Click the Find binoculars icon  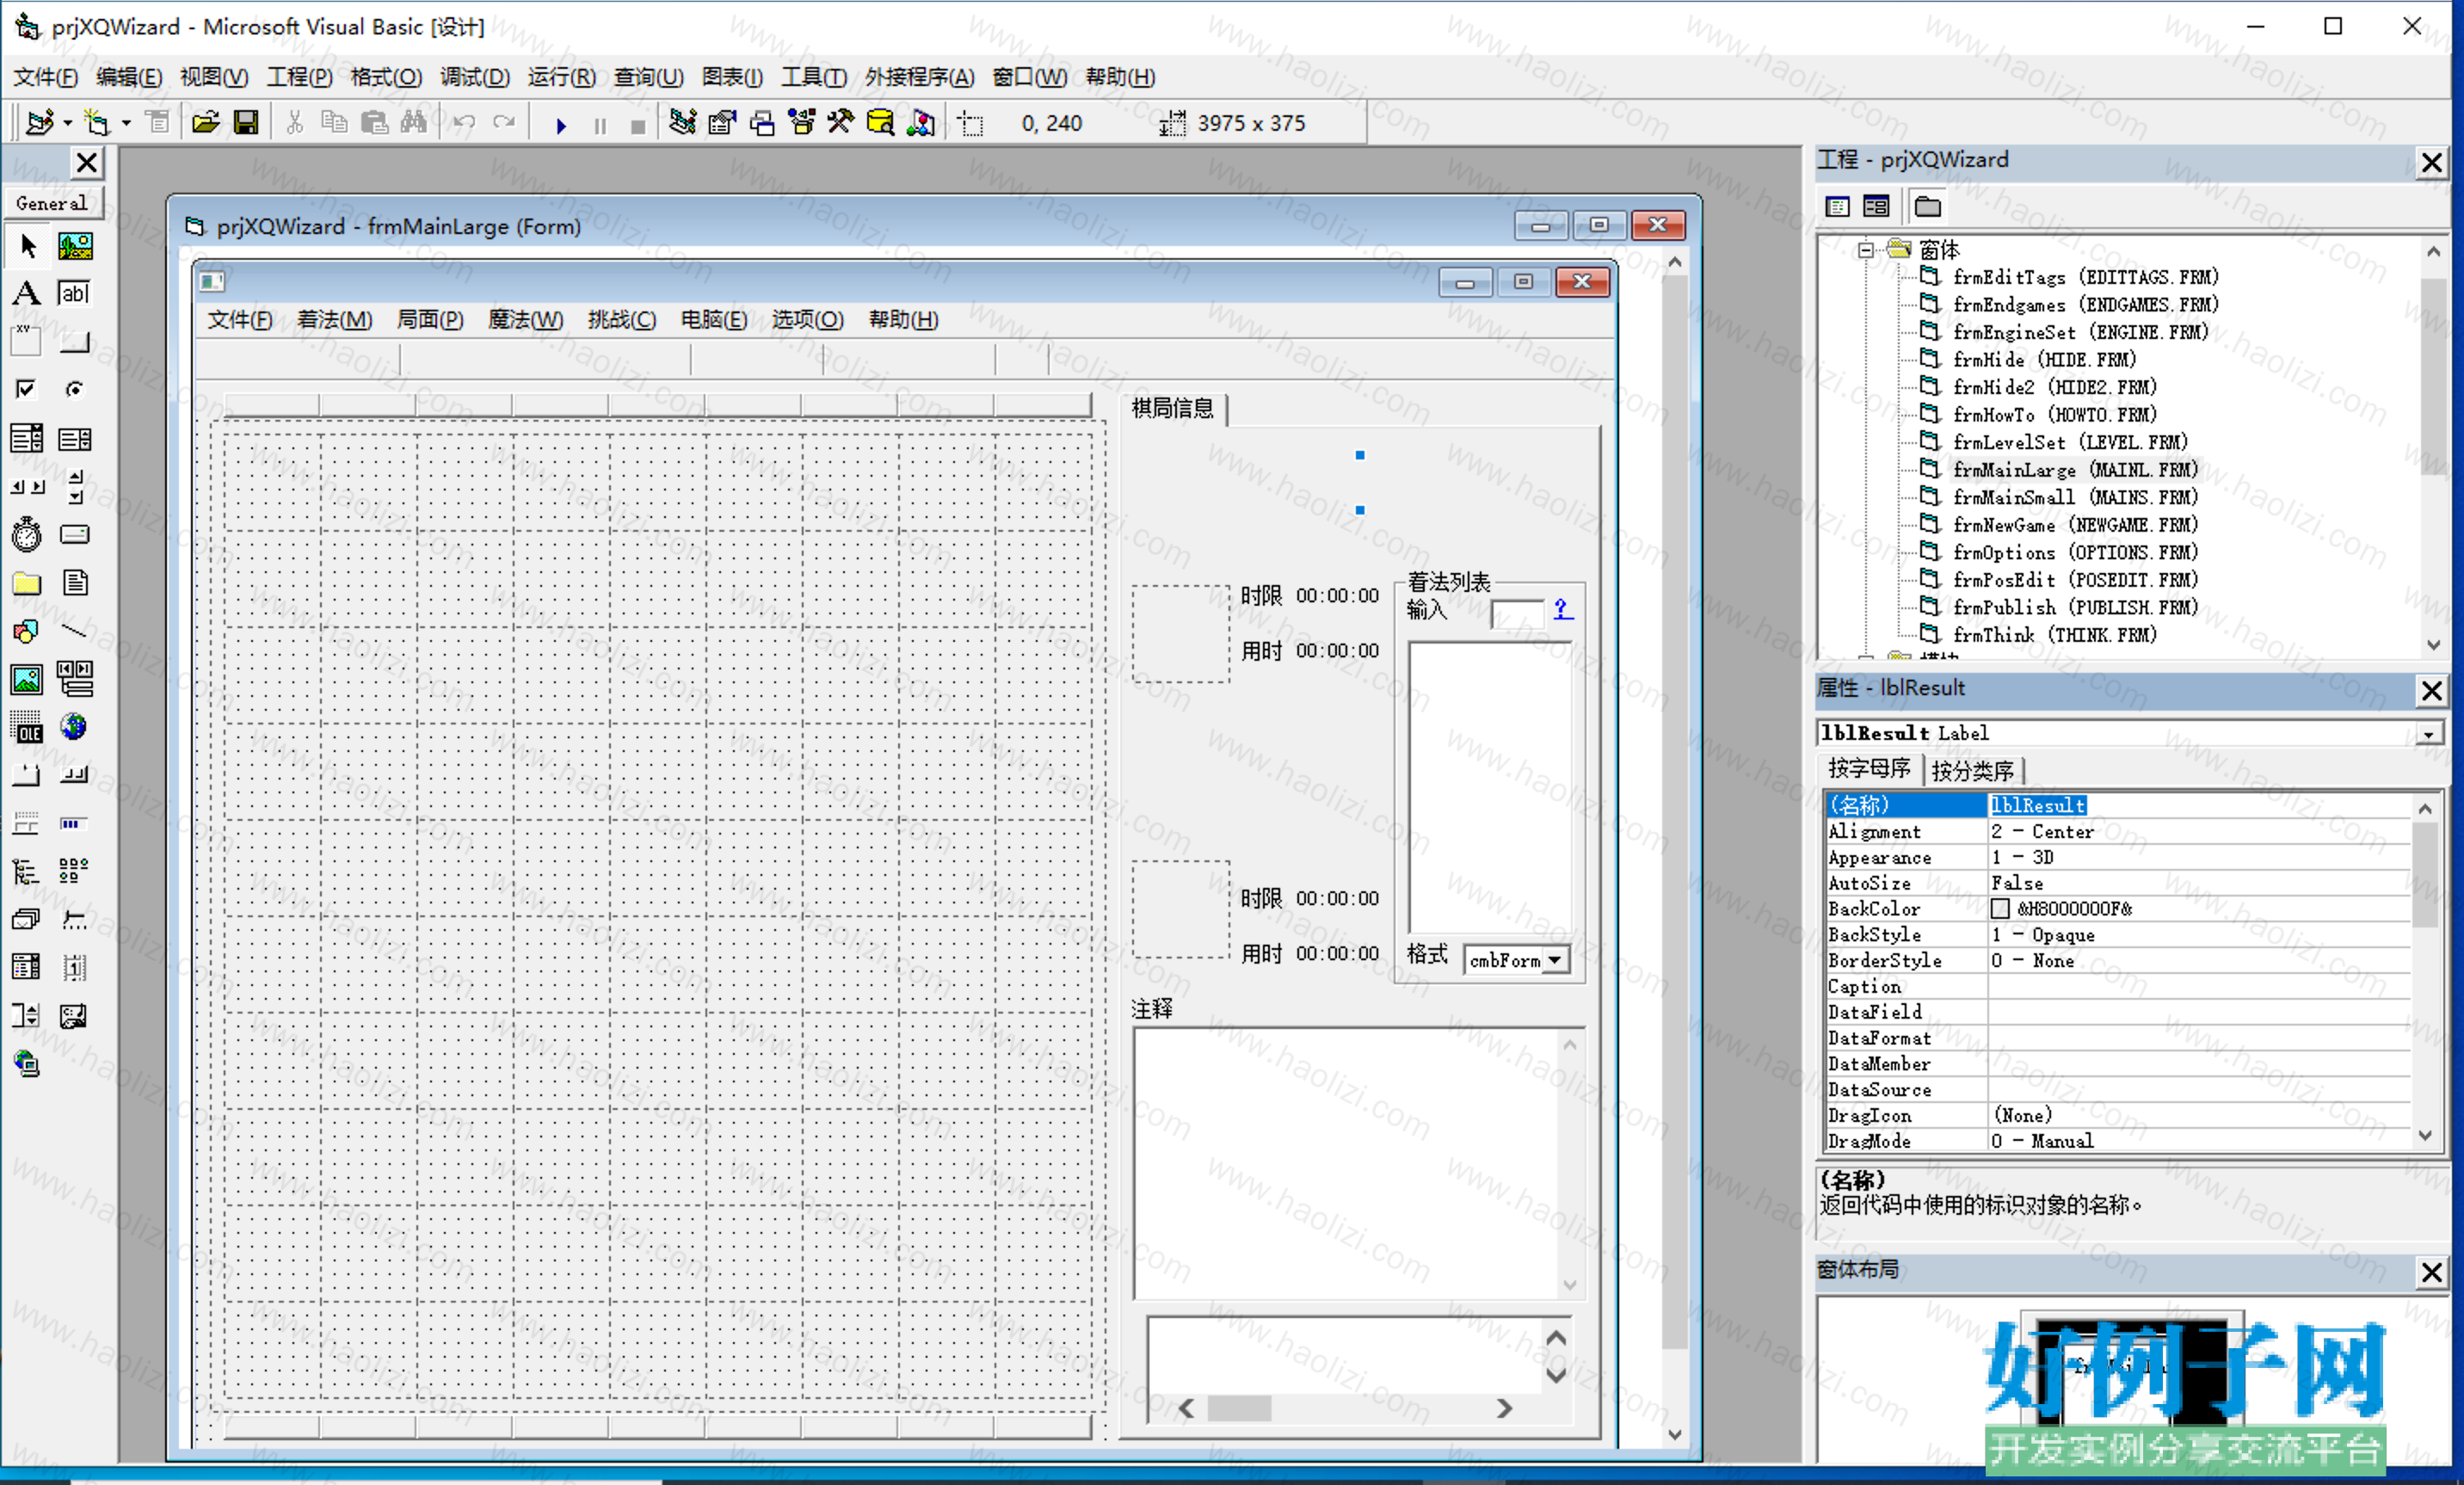tap(413, 123)
